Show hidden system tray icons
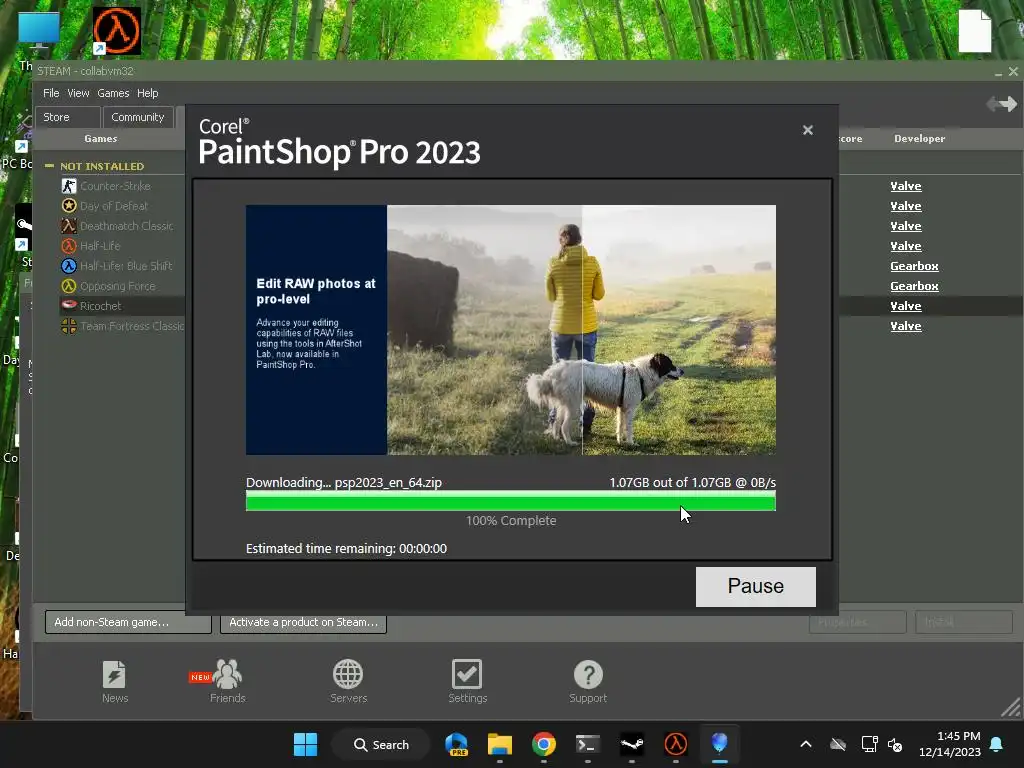 point(806,744)
